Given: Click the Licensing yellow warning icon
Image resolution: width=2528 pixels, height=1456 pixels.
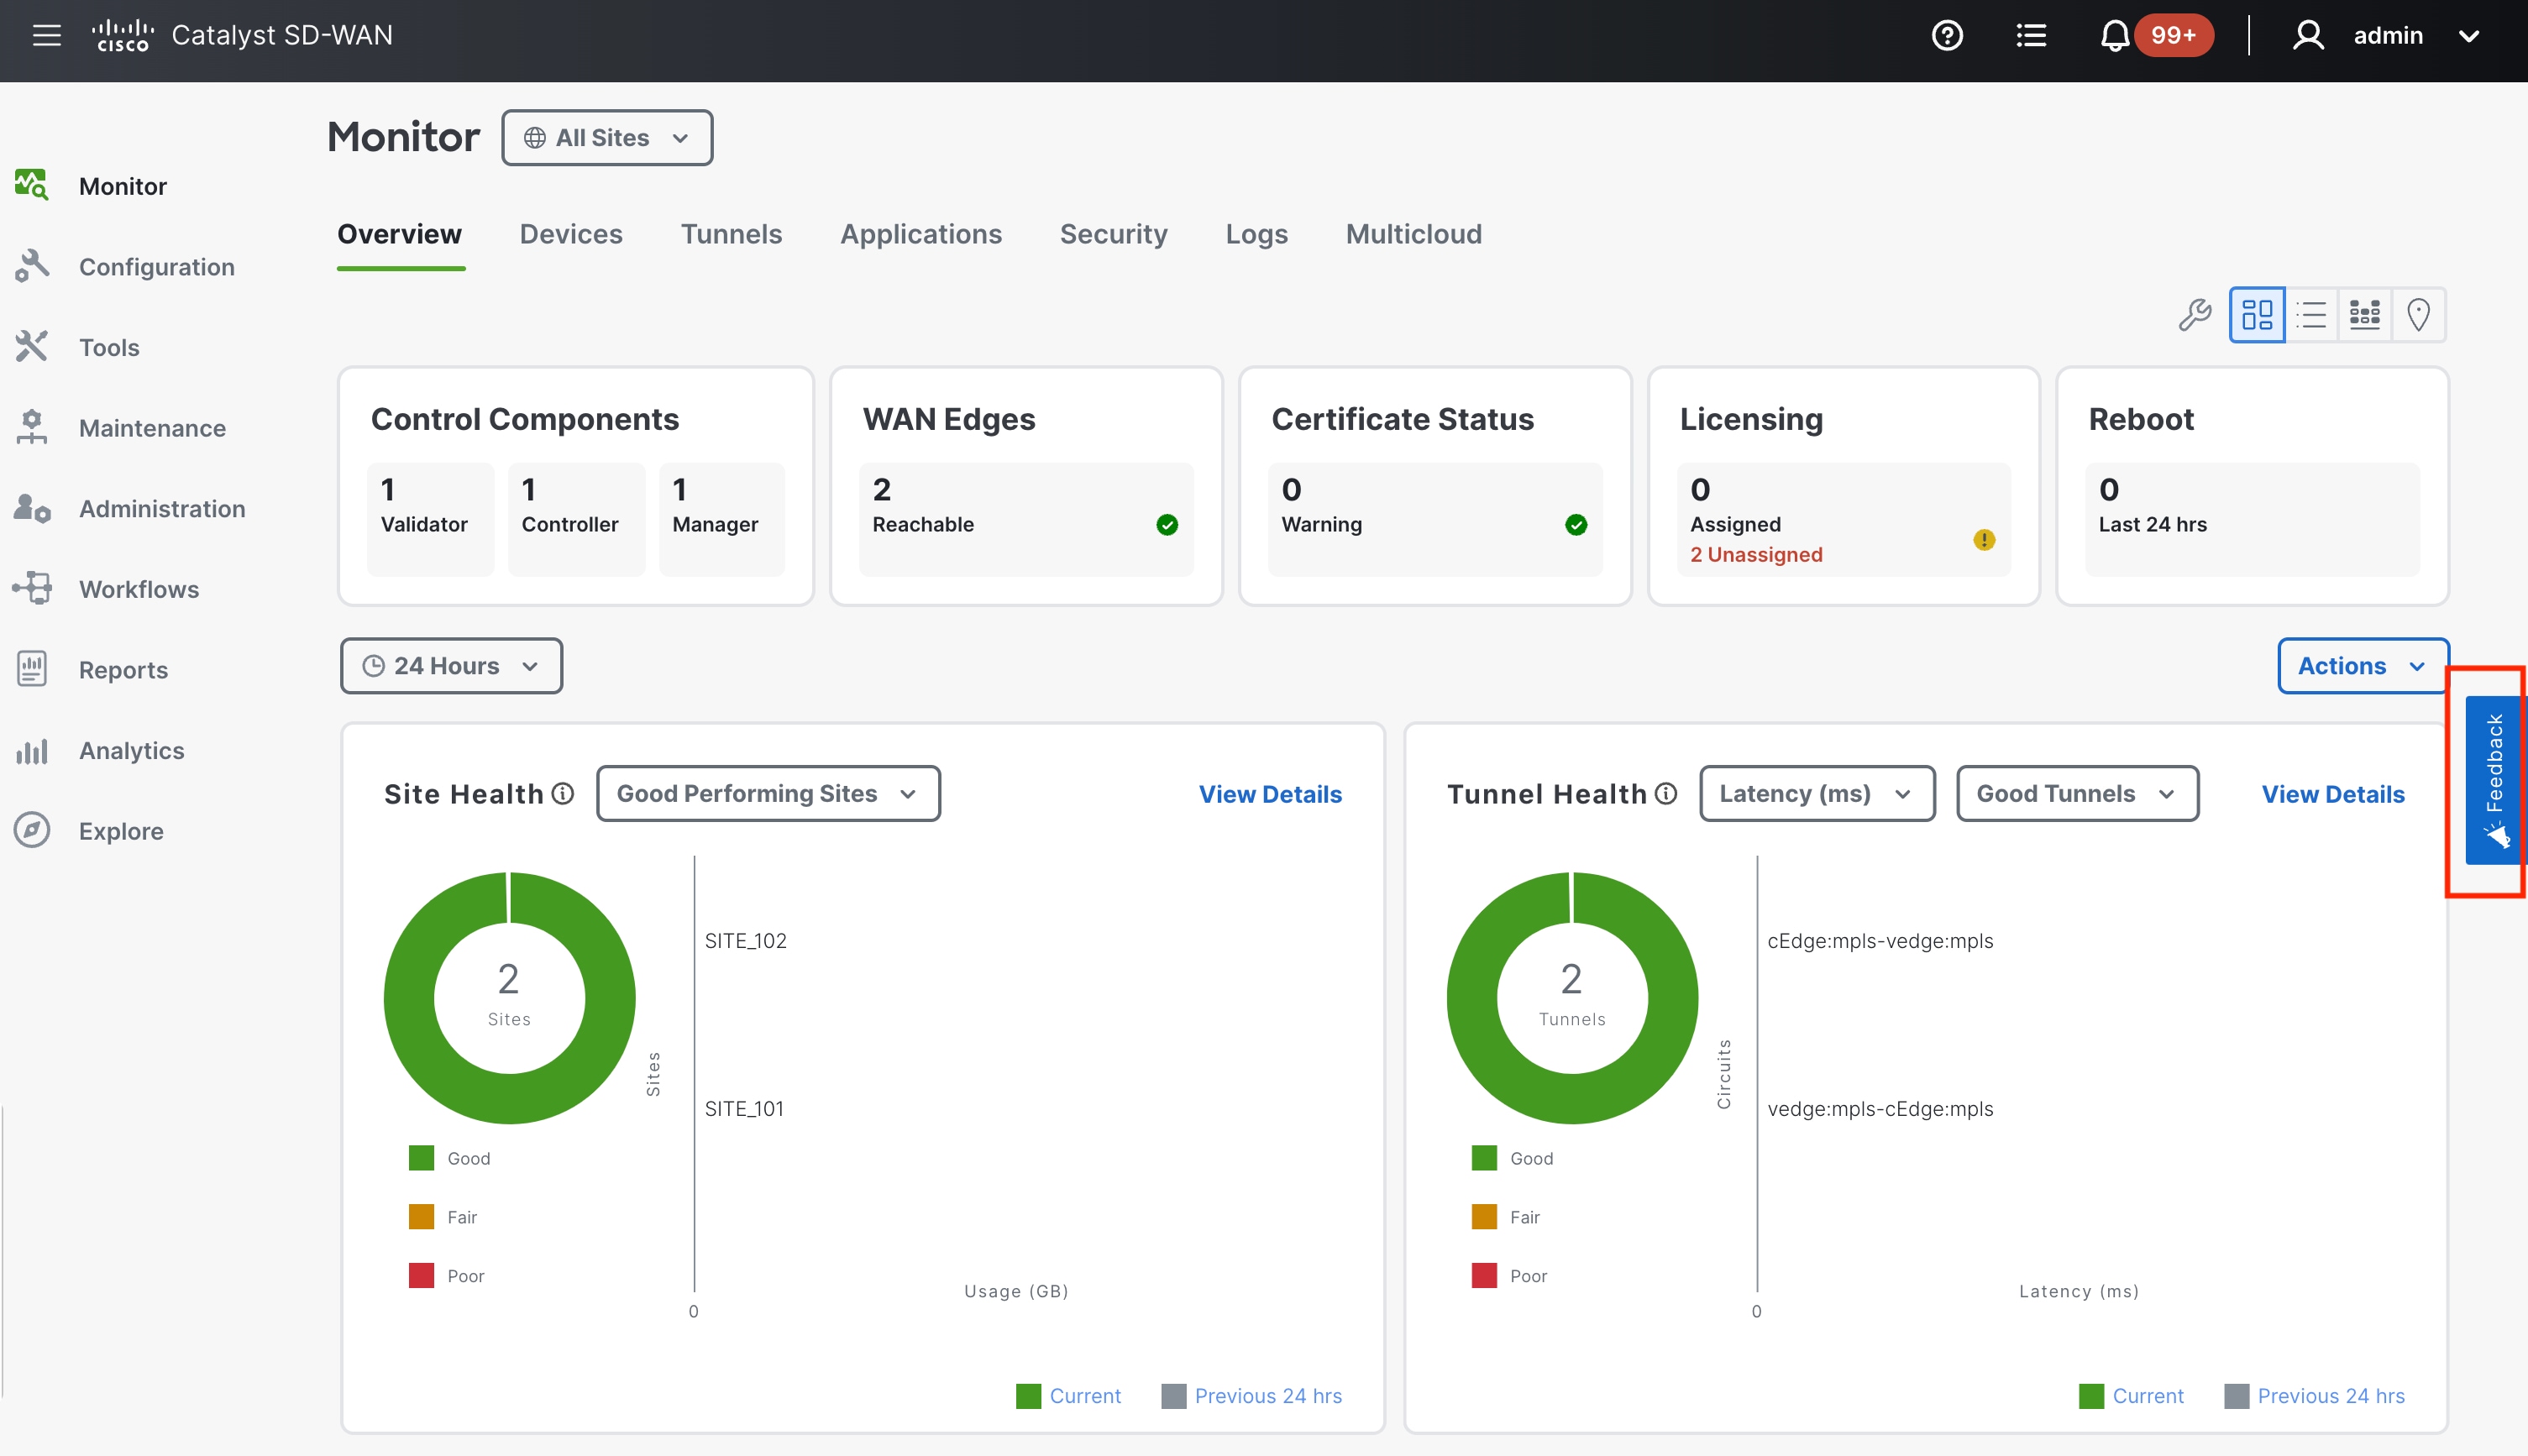Looking at the screenshot, I should tap(1983, 540).
